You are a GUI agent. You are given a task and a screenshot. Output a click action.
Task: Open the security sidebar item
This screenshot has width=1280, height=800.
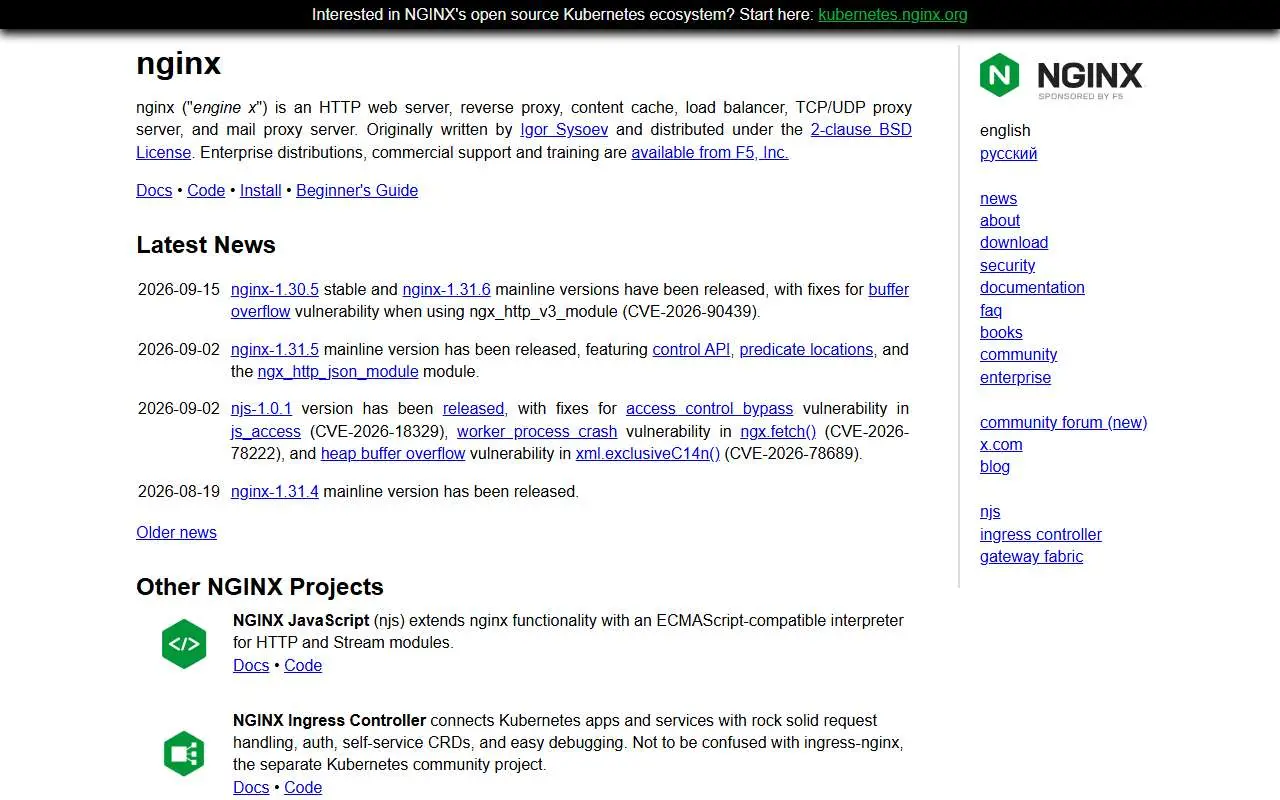point(1007,266)
